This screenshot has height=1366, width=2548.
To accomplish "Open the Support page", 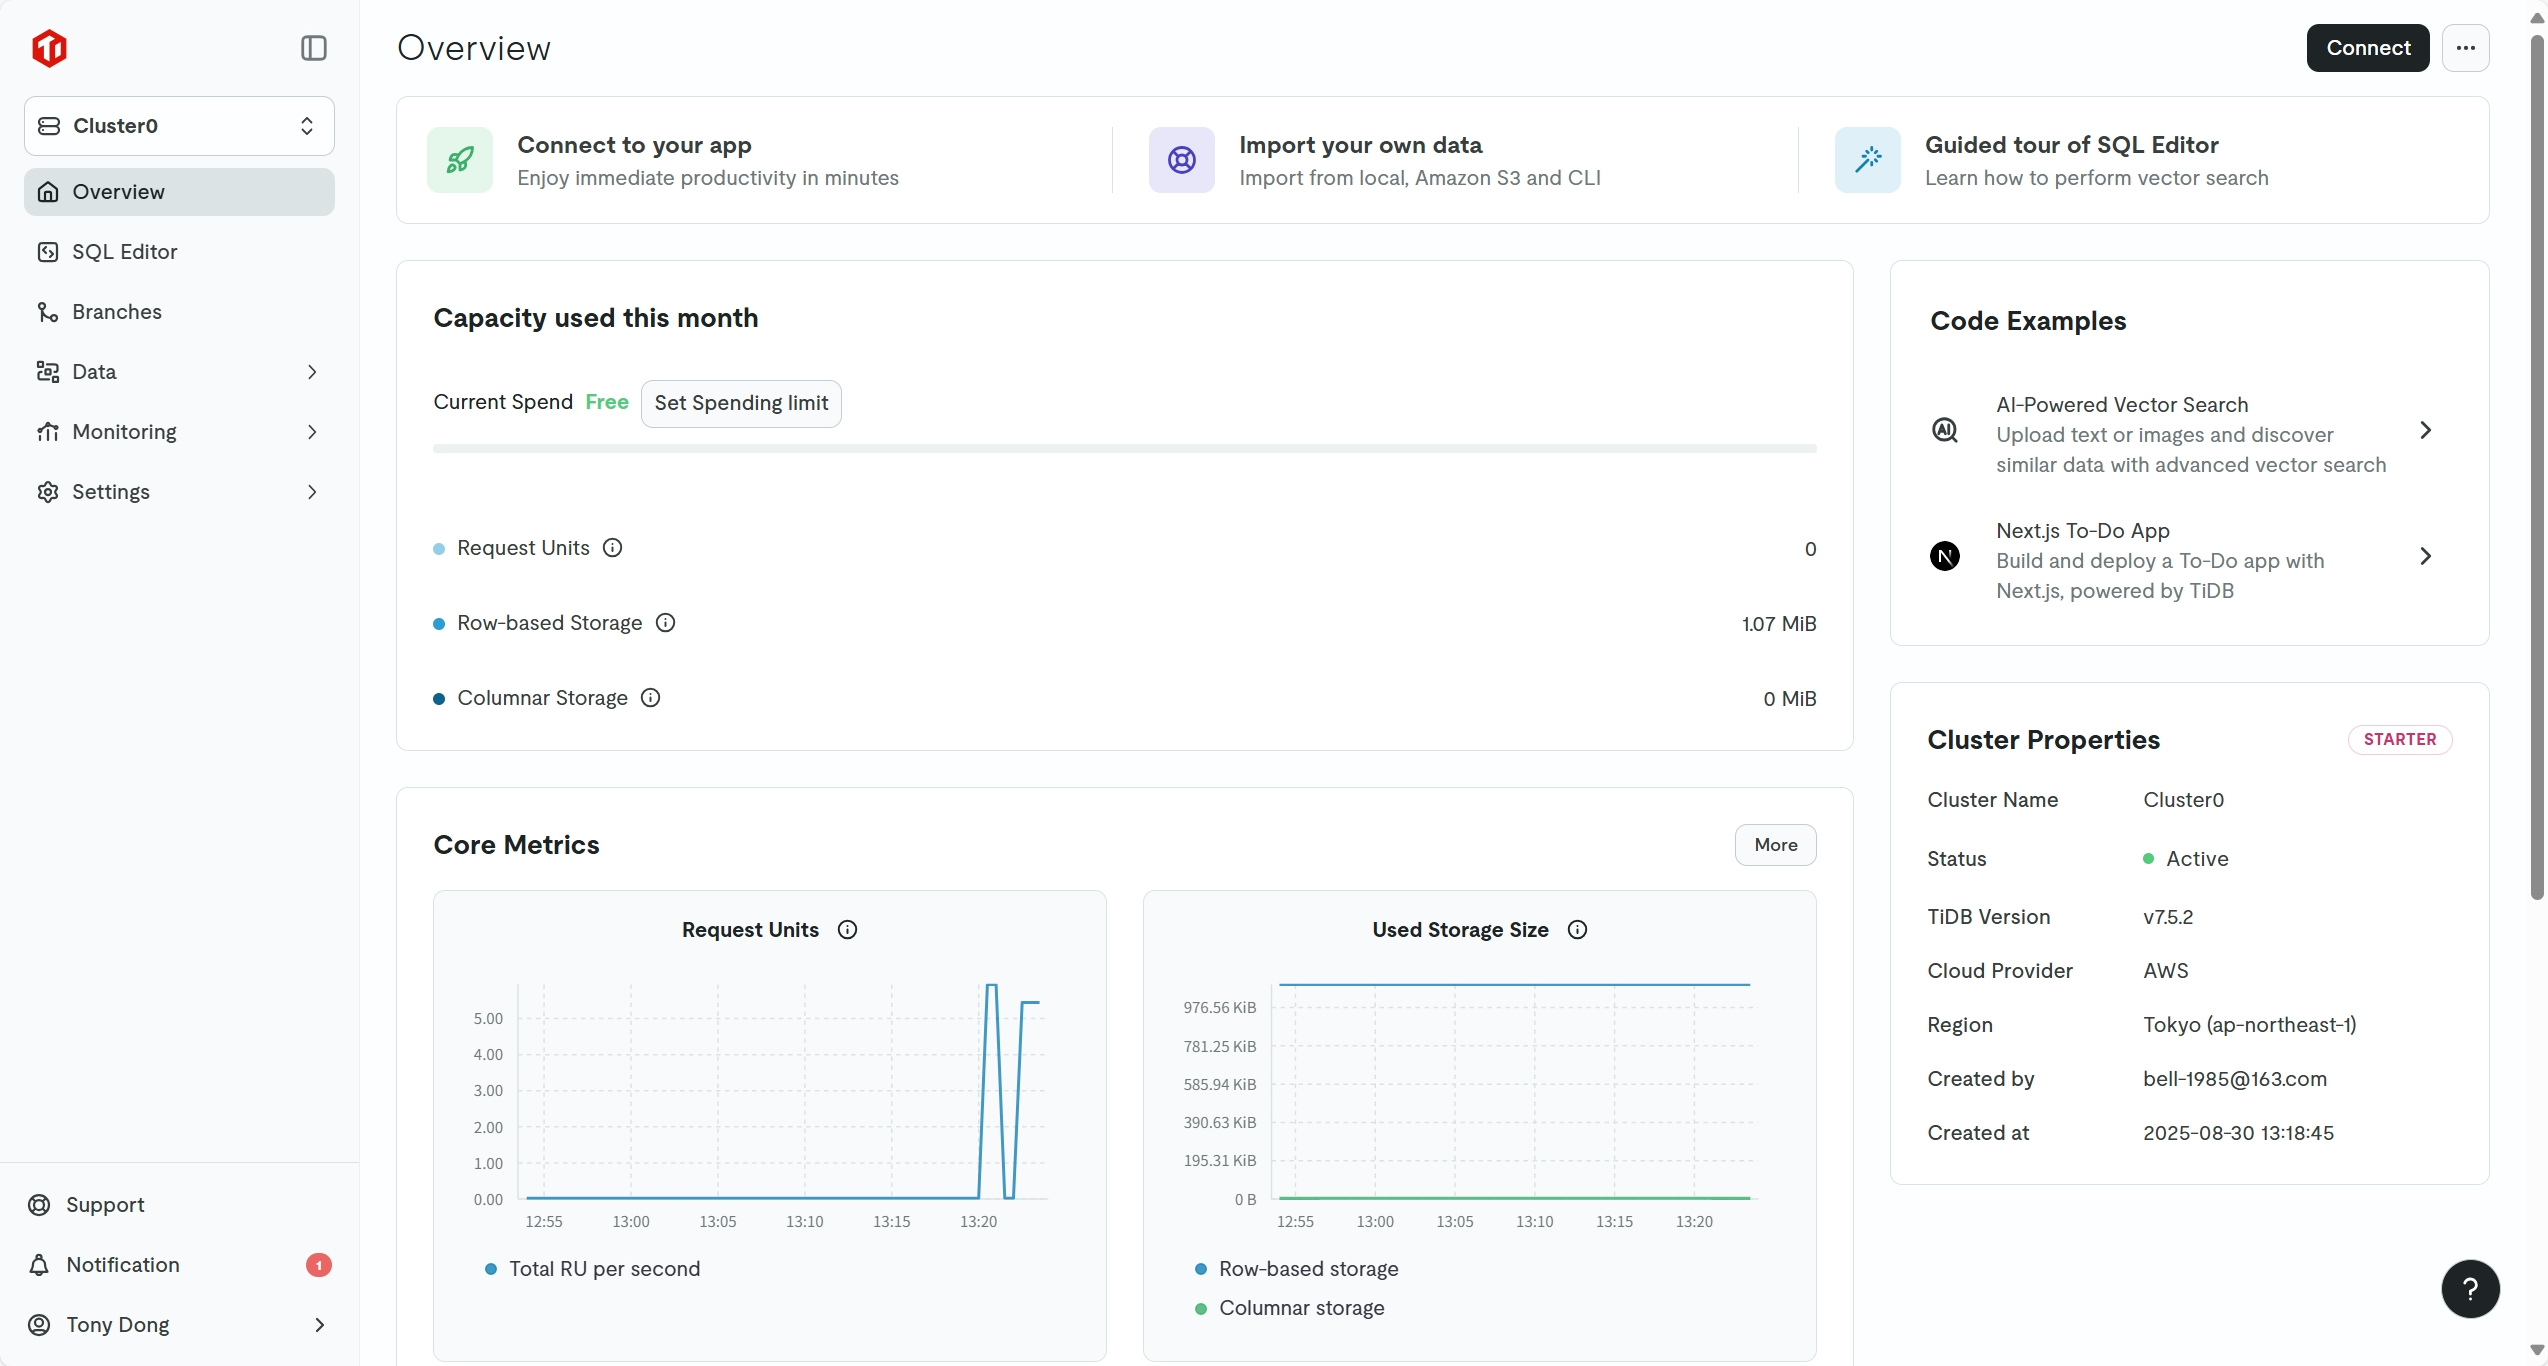I will click(x=179, y=1205).
